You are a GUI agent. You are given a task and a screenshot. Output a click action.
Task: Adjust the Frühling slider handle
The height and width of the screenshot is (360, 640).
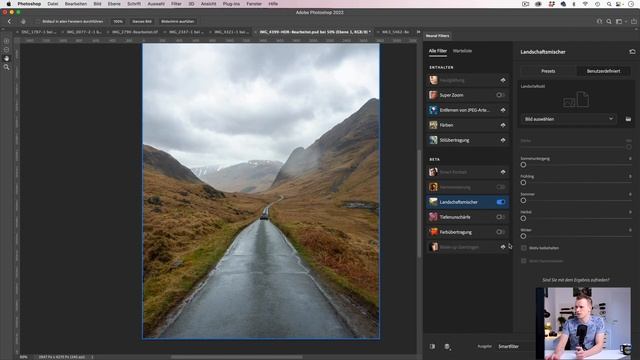pos(523,183)
